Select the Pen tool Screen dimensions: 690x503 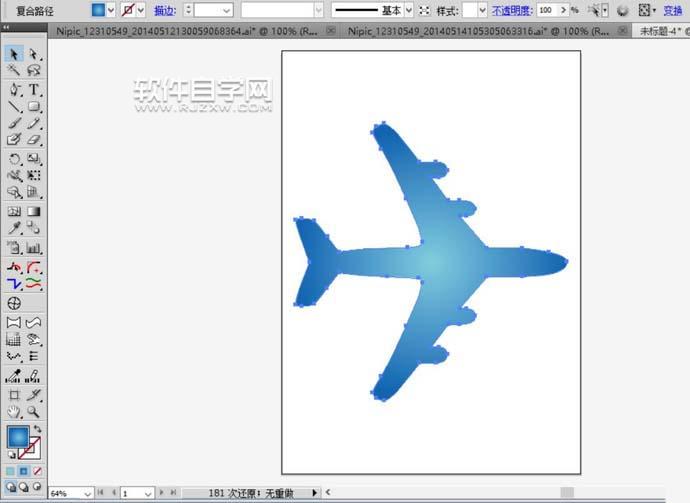[x=14, y=90]
